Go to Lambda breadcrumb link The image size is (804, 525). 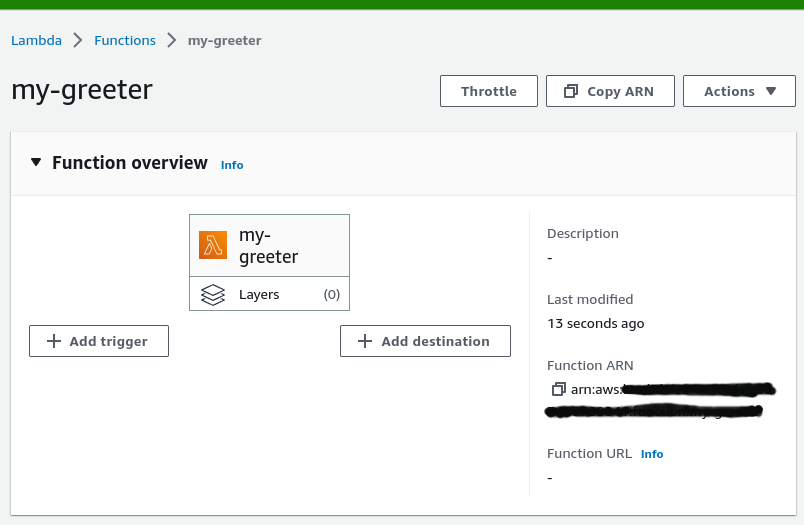pyautogui.click(x=36, y=41)
